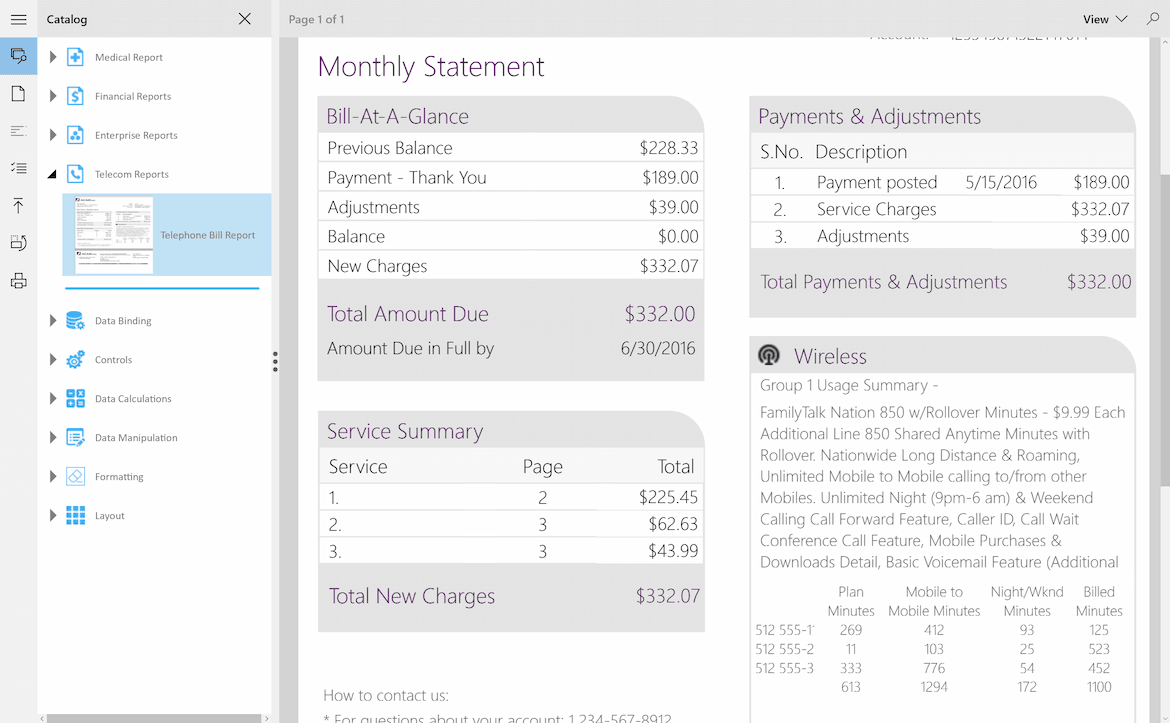Click the Data Manipulation icon

click(x=75, y=437)
